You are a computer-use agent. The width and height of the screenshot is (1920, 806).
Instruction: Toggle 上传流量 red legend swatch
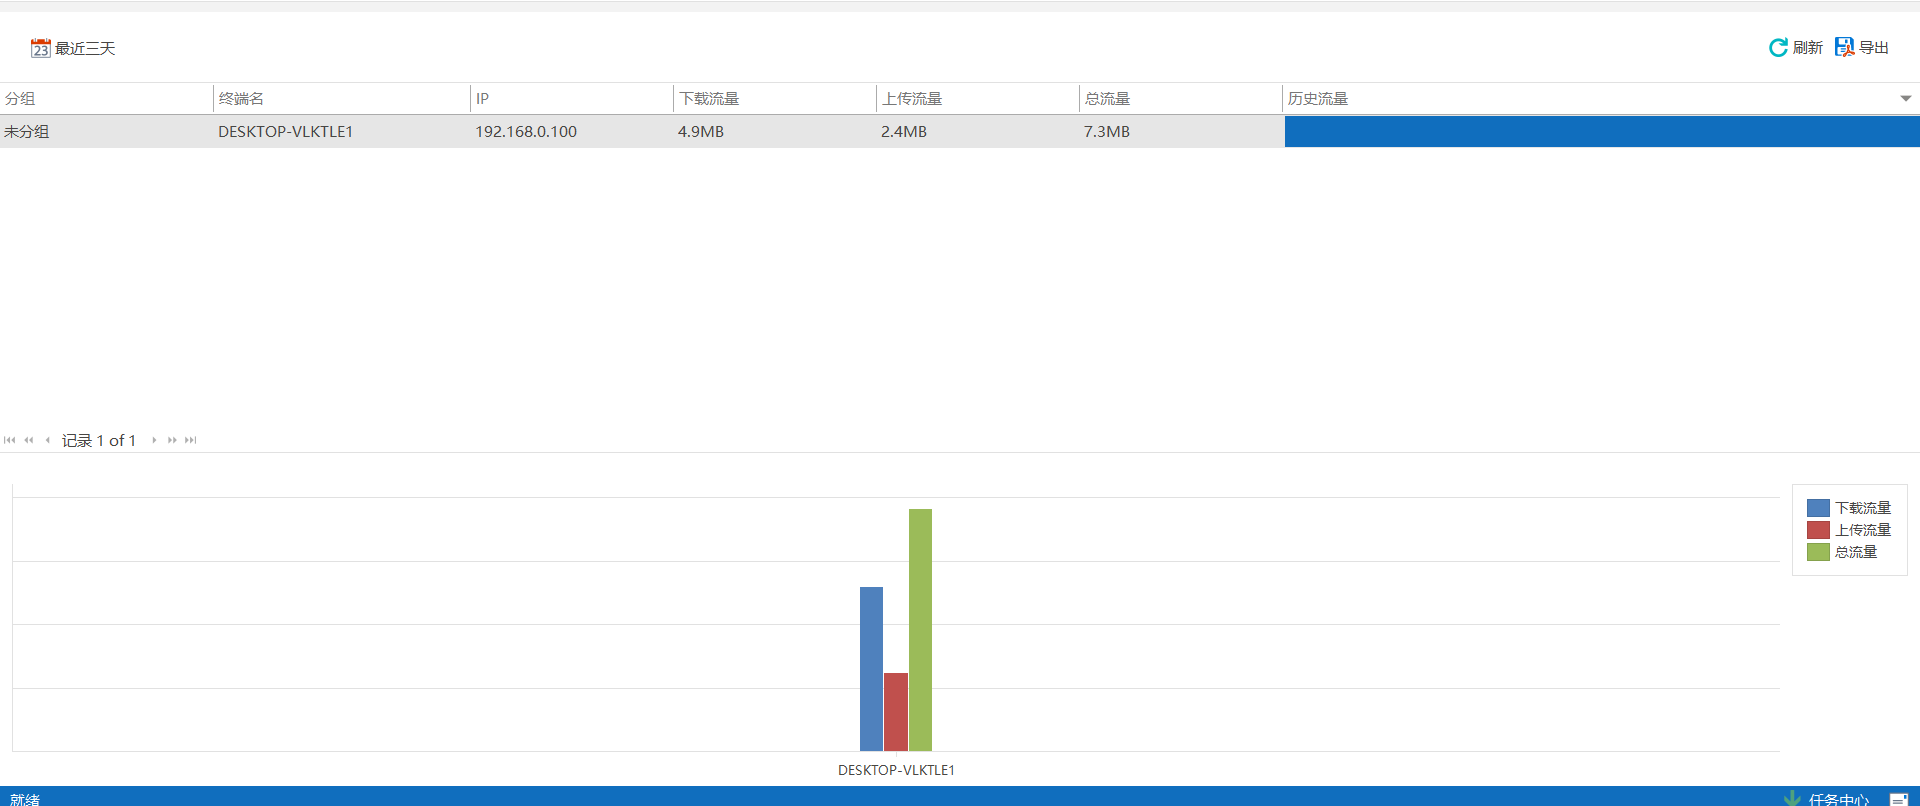1818,530
